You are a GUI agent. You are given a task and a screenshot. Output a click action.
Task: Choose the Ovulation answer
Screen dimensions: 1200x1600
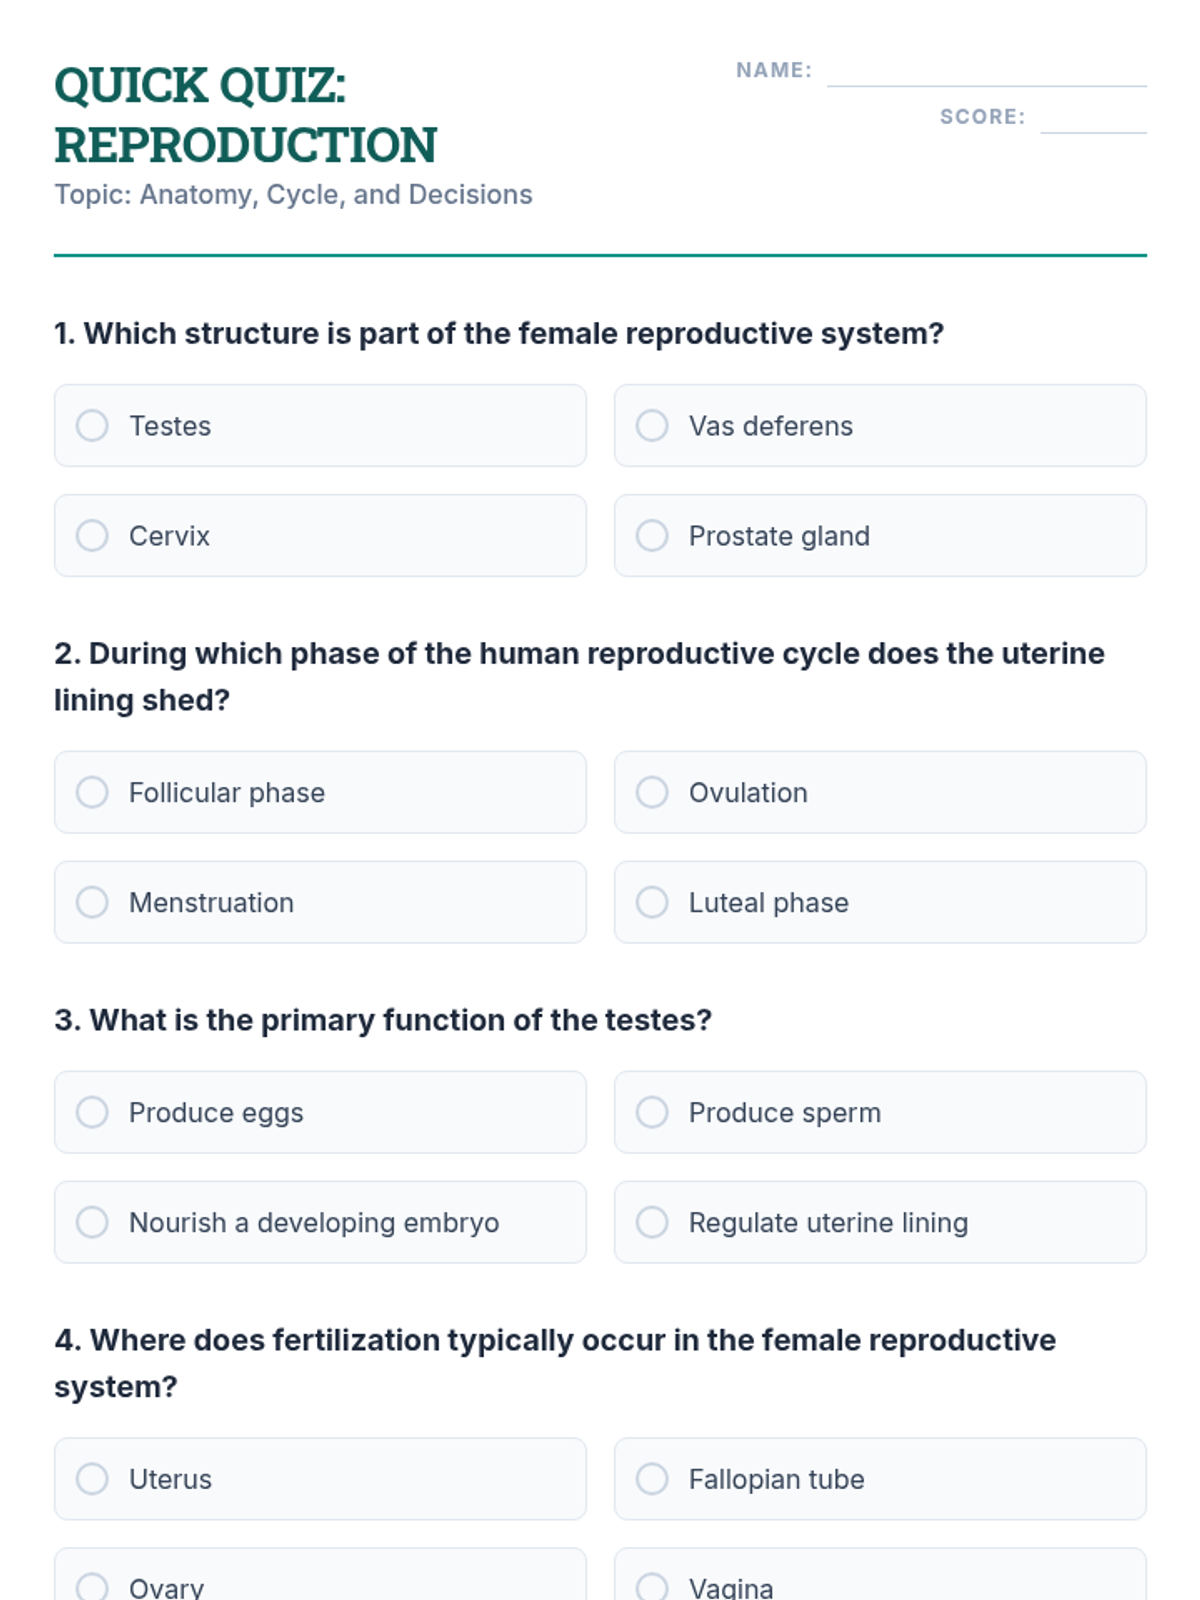point(880,792)
